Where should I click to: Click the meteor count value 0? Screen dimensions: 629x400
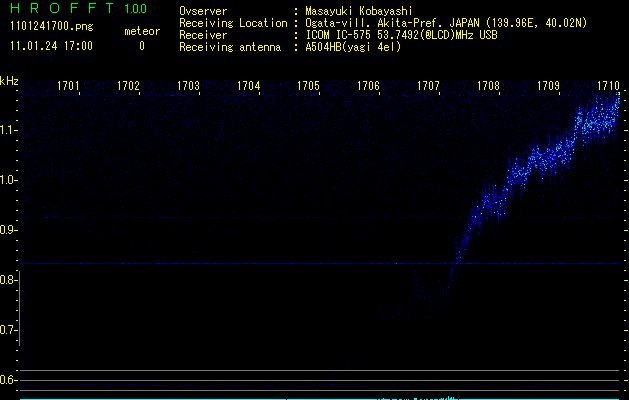[142, 46]
